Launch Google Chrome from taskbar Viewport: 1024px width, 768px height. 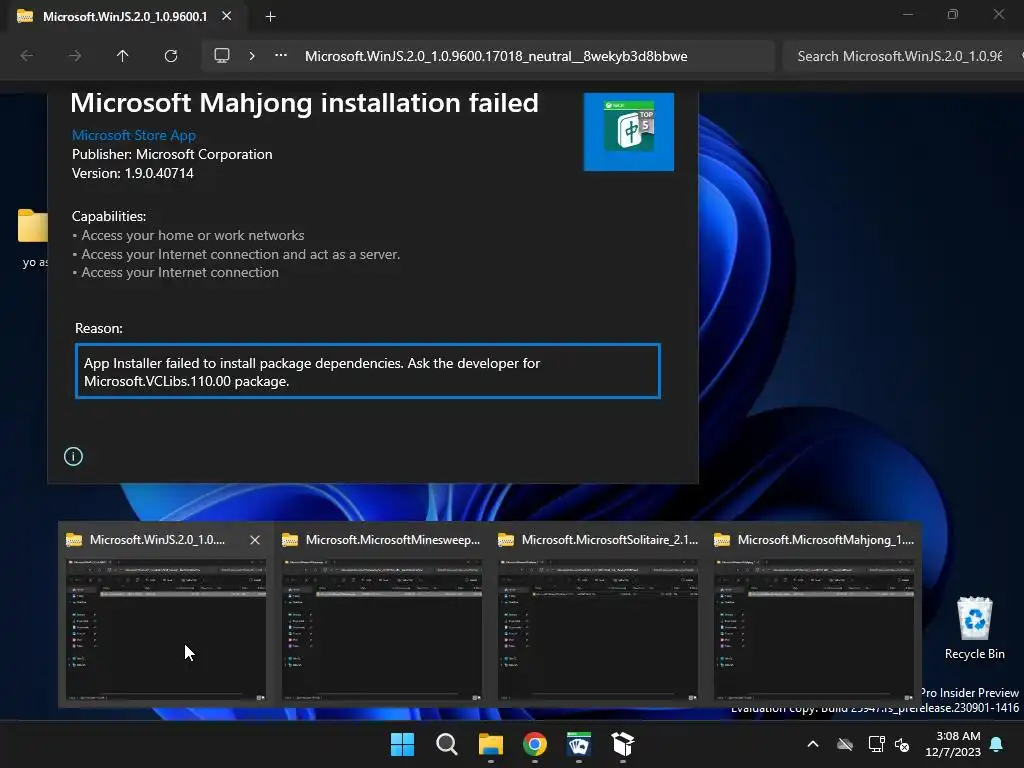[535, 744]
